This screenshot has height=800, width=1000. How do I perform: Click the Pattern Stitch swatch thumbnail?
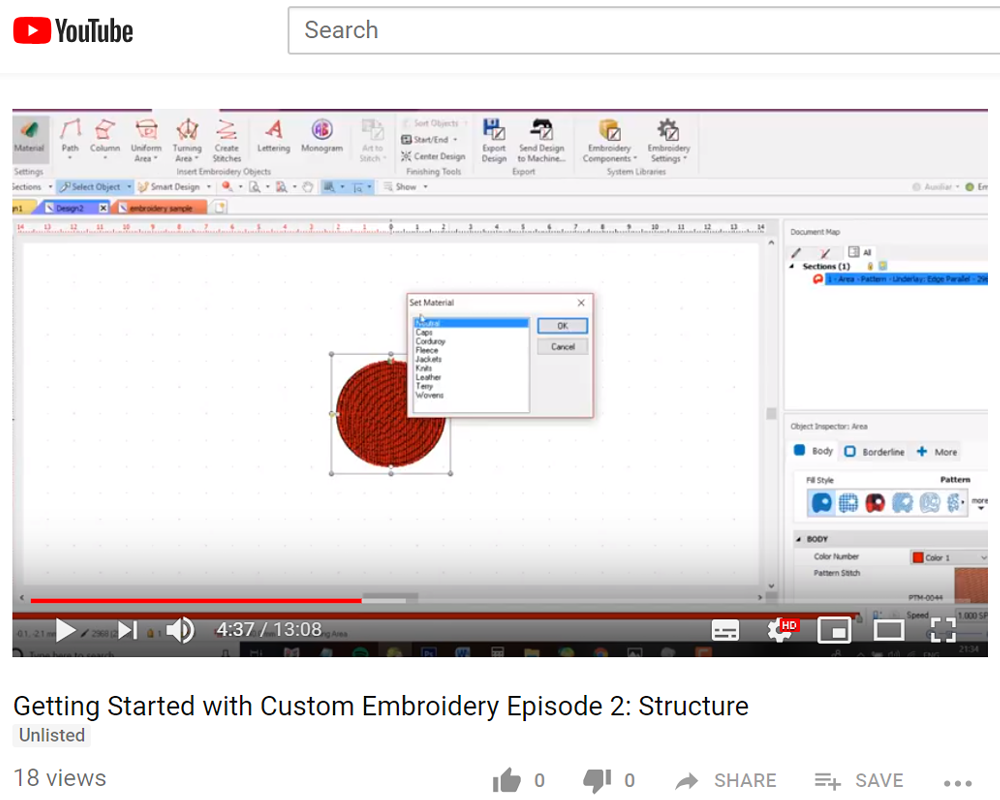point(971,584)
